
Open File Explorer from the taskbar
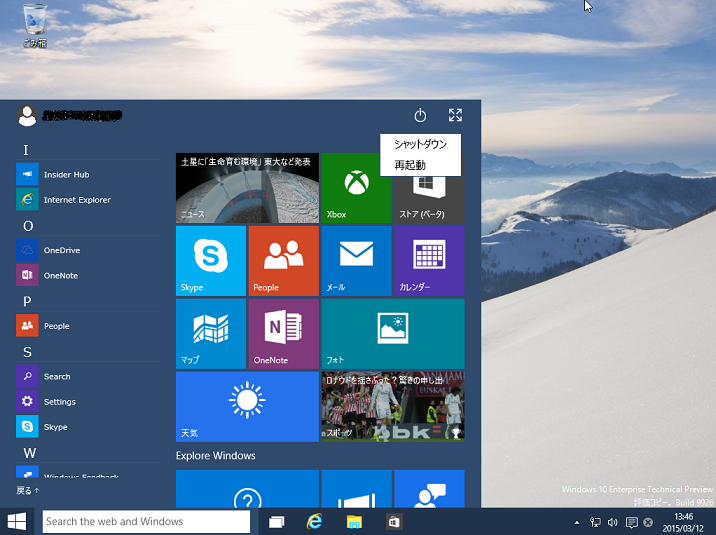[x=354, y=521]
